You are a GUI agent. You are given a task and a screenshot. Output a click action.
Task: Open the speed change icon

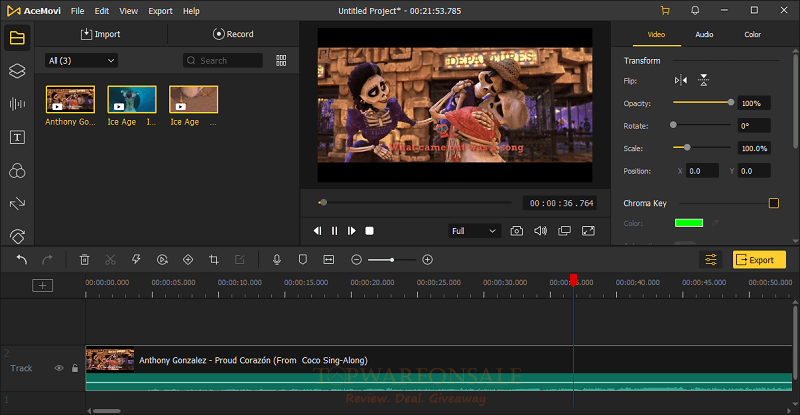coord(162,260)
